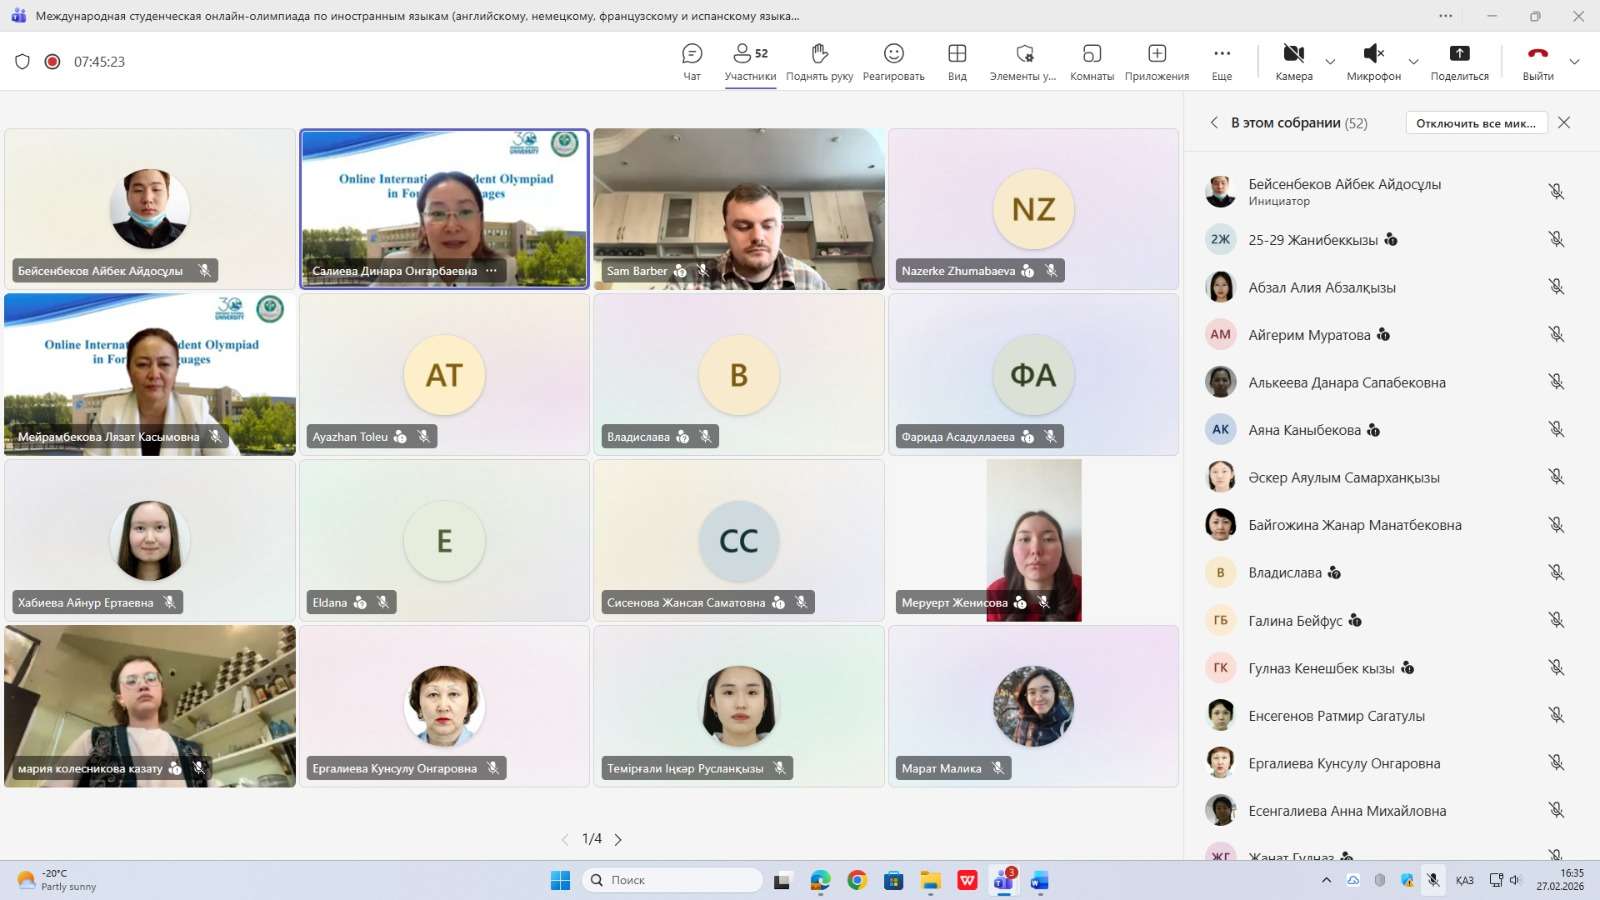Open the View layout options
The height and width of the screenshot is (900, 1600).
pos(957,60)
